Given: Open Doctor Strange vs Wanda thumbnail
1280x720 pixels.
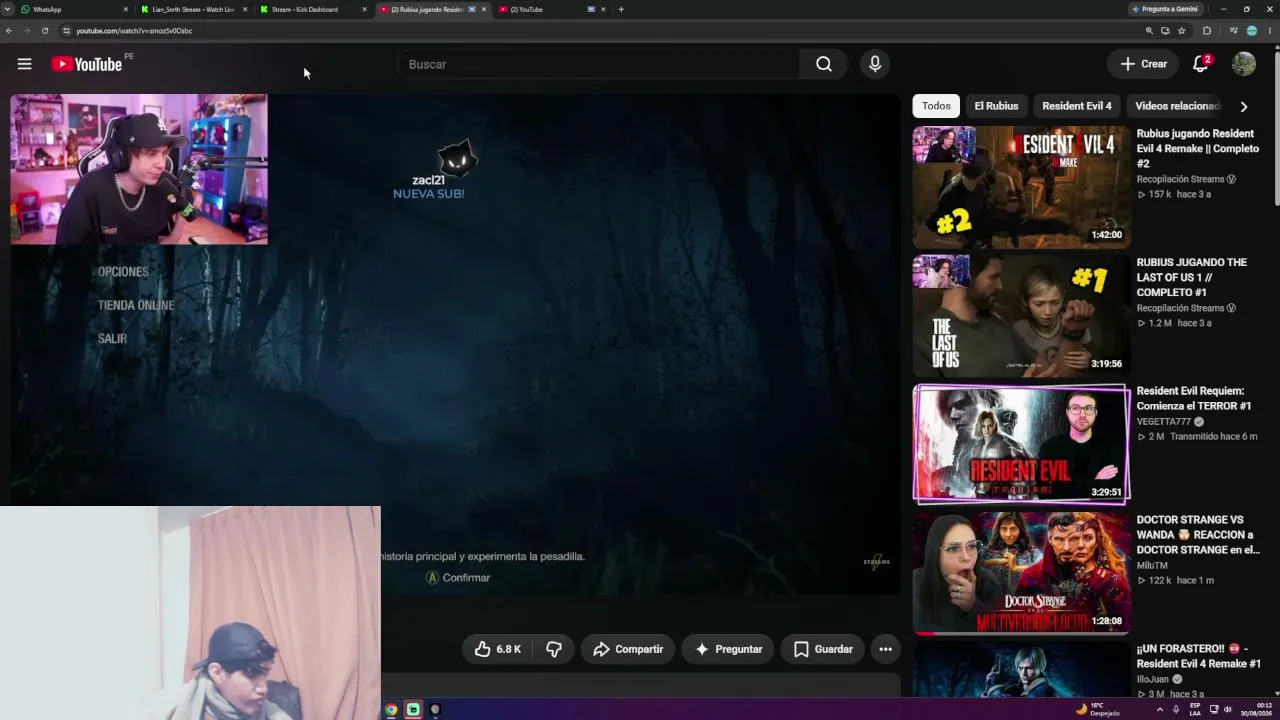Looking at the screenshot, I should pyautogui.click(x=1022, y=573).
